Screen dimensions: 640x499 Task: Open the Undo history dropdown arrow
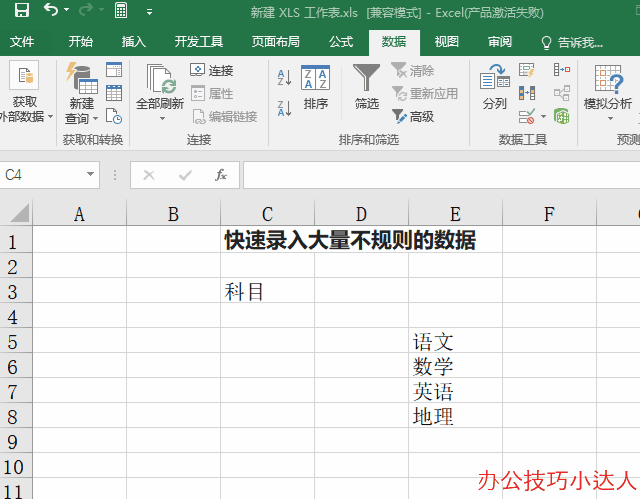tap(67, 10)
